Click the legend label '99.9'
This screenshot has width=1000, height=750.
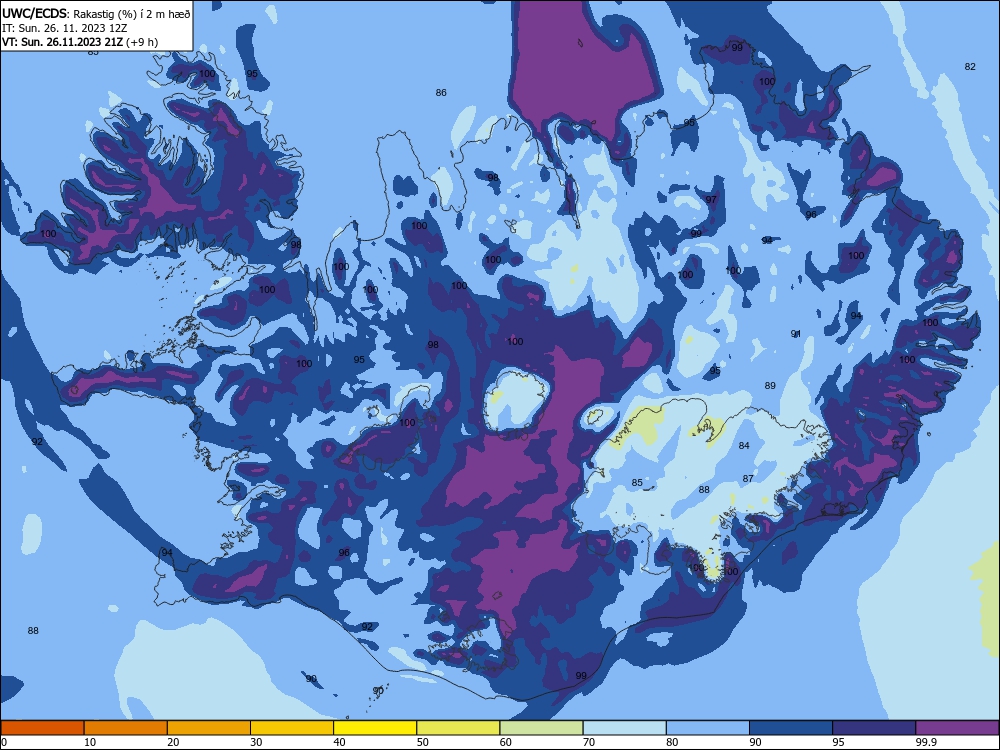926,742
